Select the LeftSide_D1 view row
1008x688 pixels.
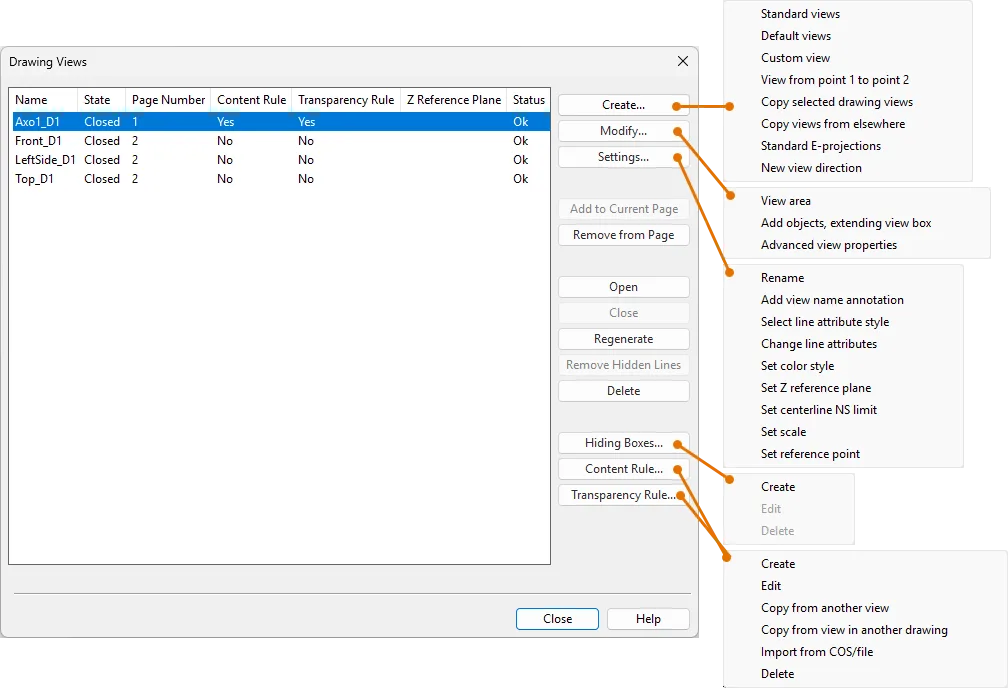[280, 159]
